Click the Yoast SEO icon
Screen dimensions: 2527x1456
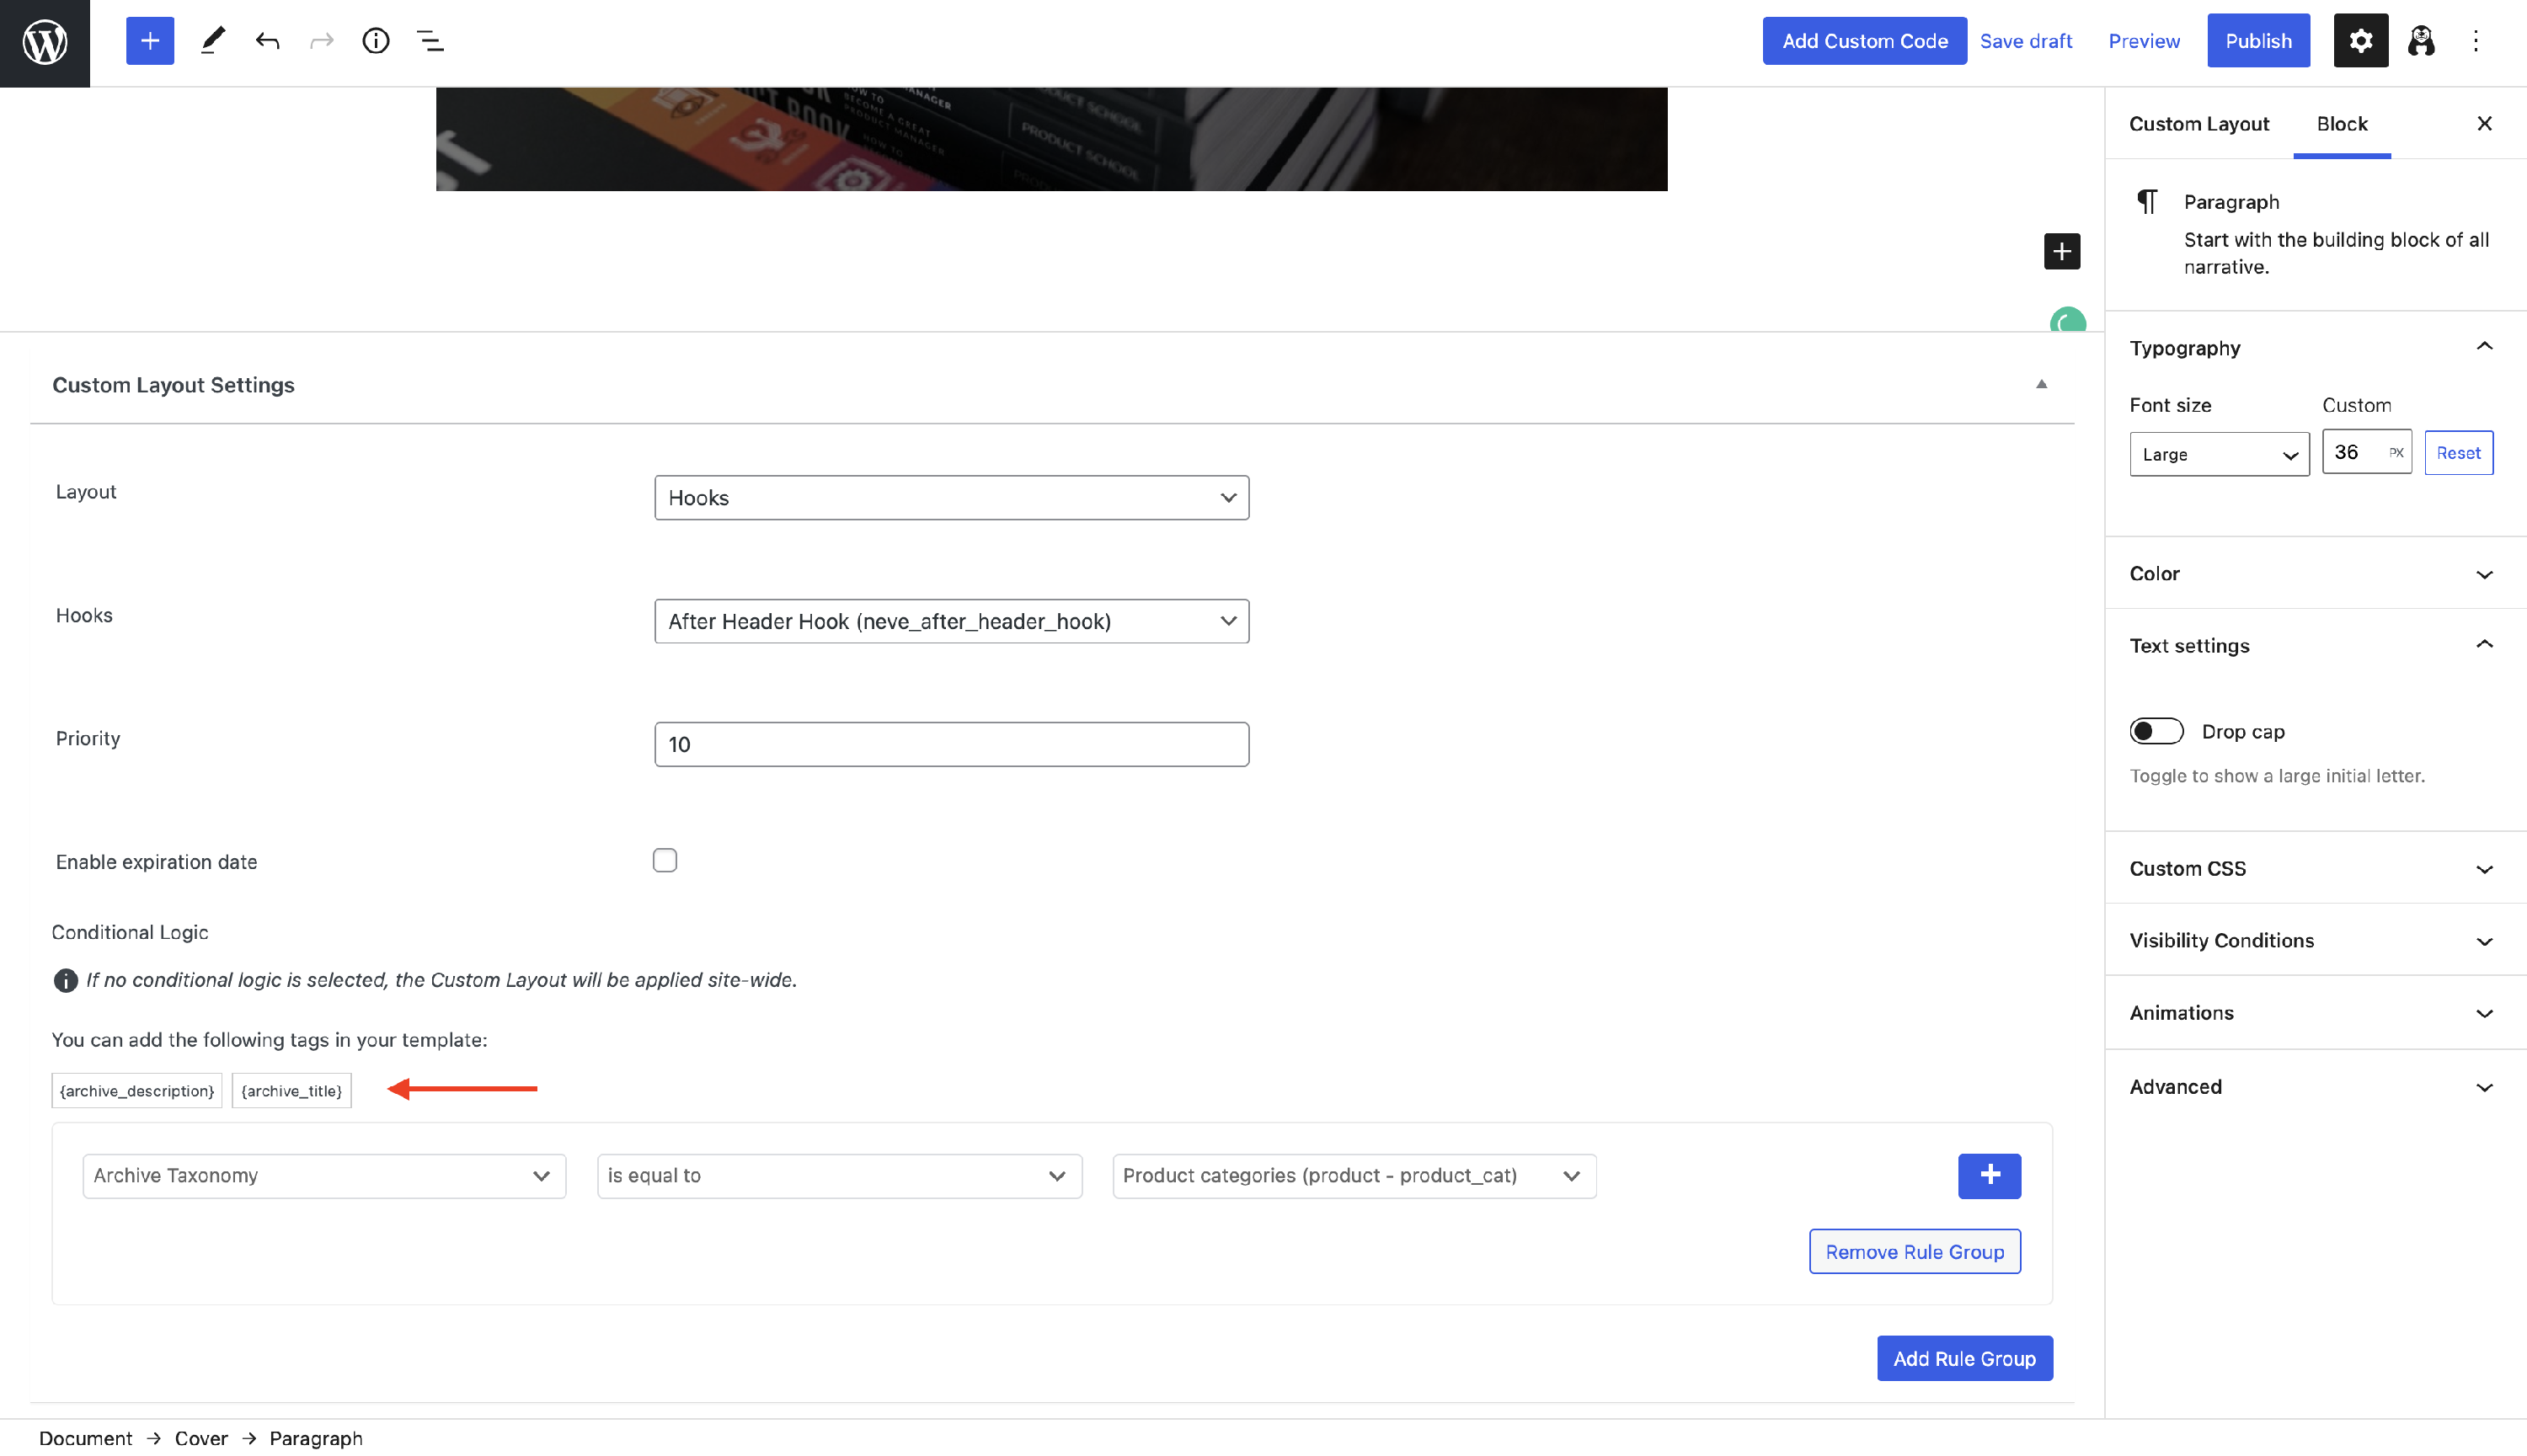click(2420, 40)
